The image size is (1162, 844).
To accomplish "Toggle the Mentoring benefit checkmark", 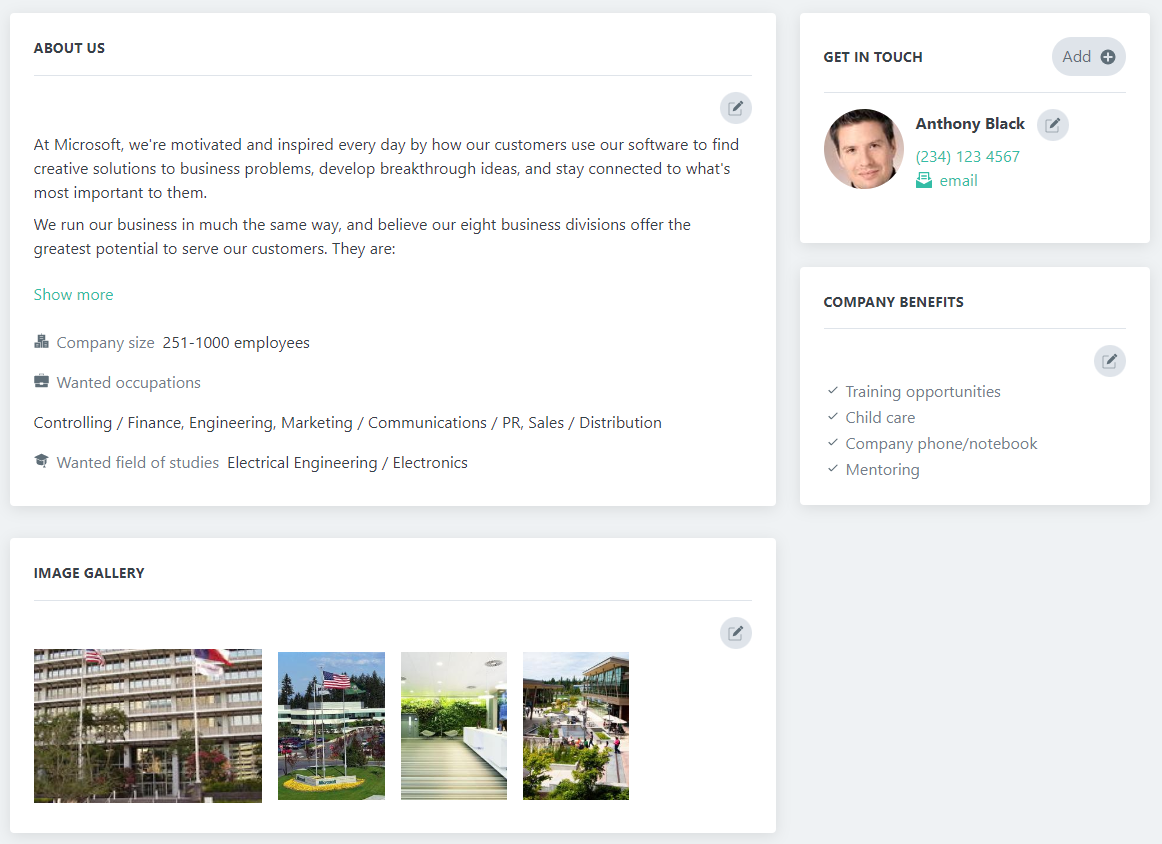I will click(831, 469).
